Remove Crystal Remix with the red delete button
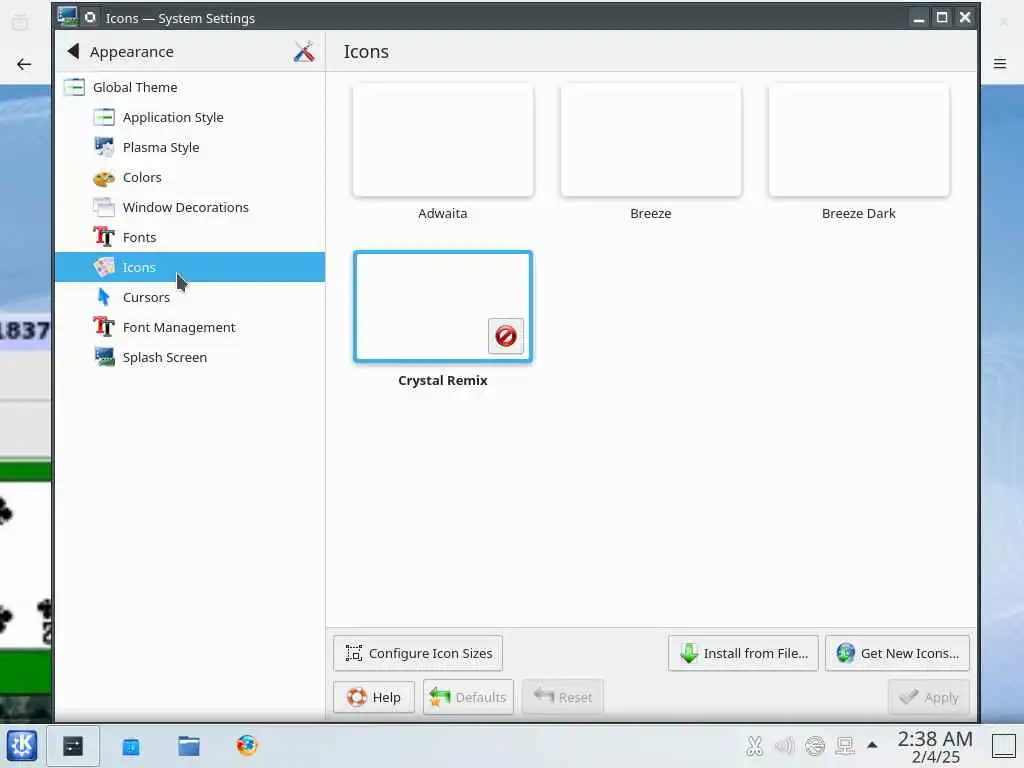 (x=506, y=336)
